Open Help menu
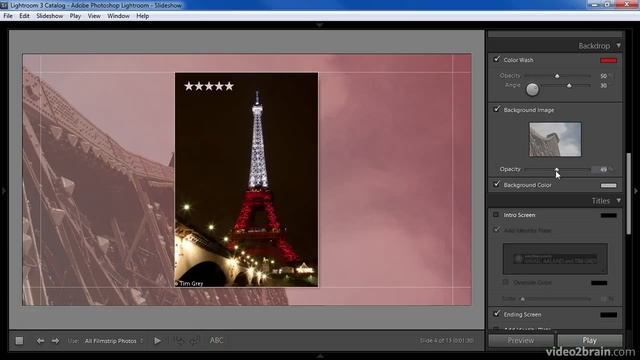Screen dimensions: 640x360 (x=142, y=16)
